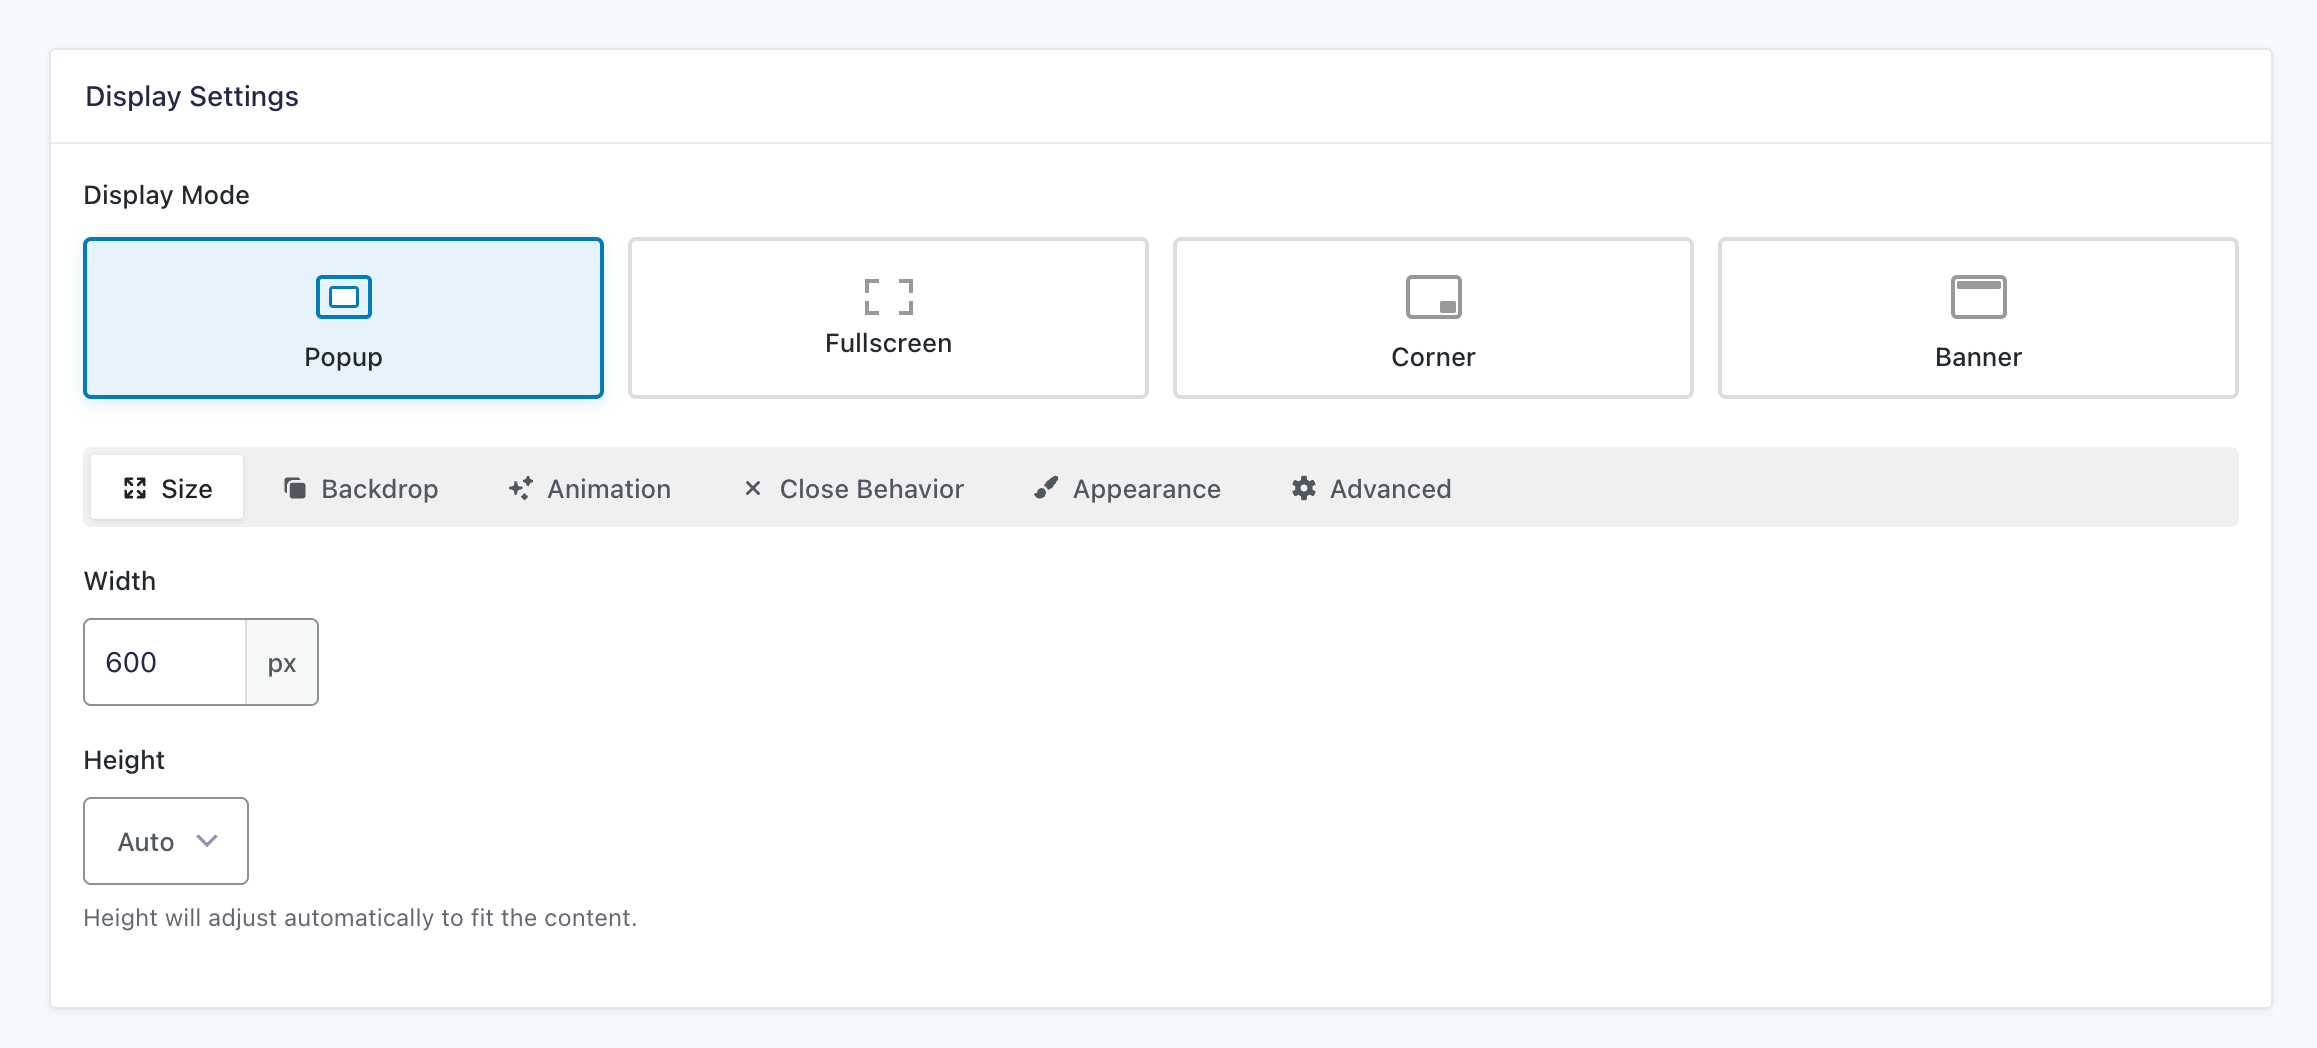Go to the Backdrop tab label

click(379, 489)
